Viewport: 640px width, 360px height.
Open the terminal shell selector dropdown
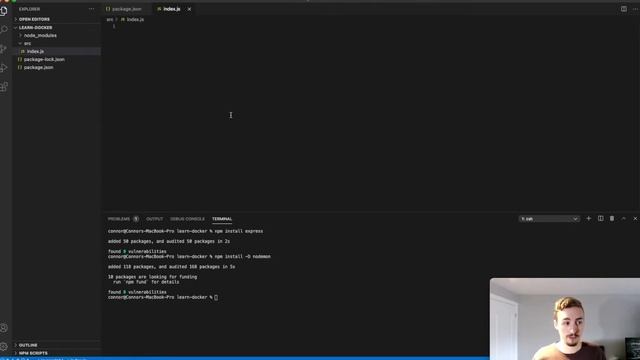[549, 219]
